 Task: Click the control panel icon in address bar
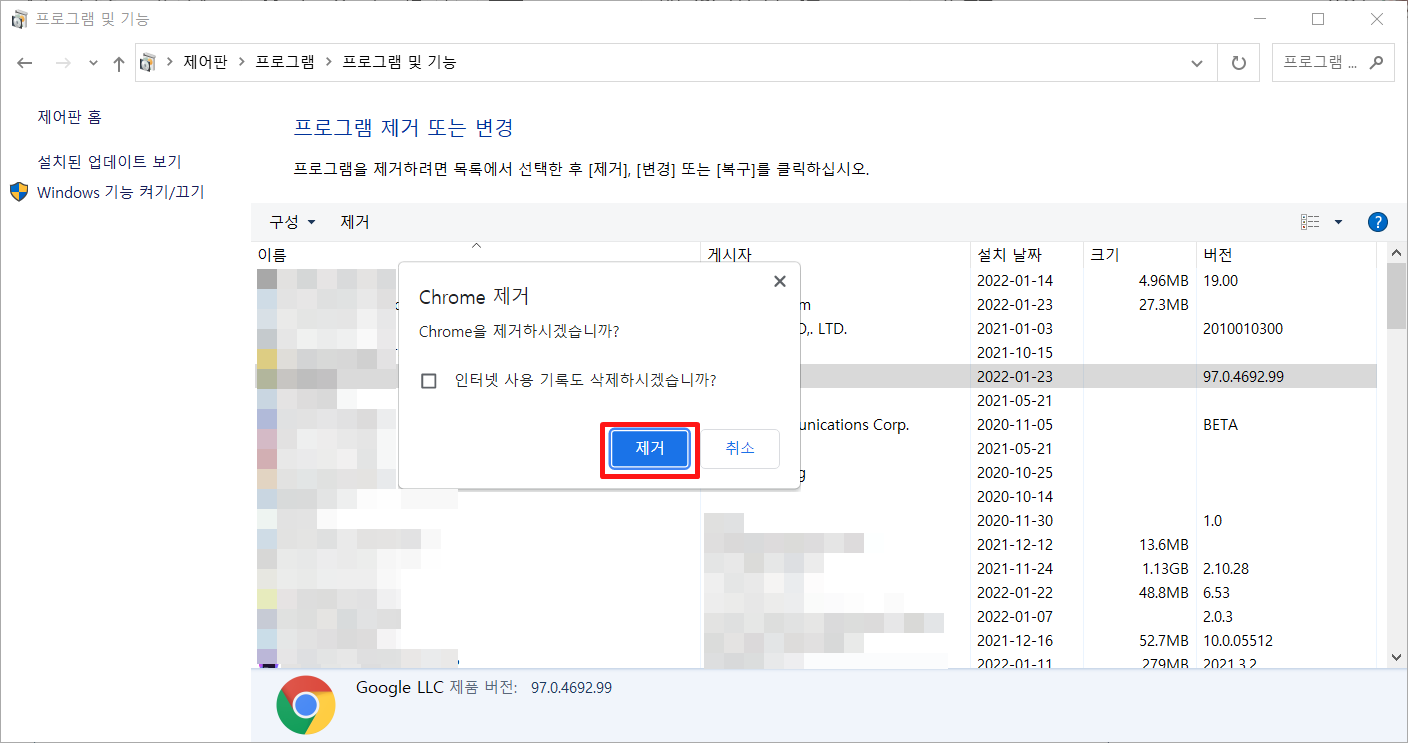[x=148, y=63]
